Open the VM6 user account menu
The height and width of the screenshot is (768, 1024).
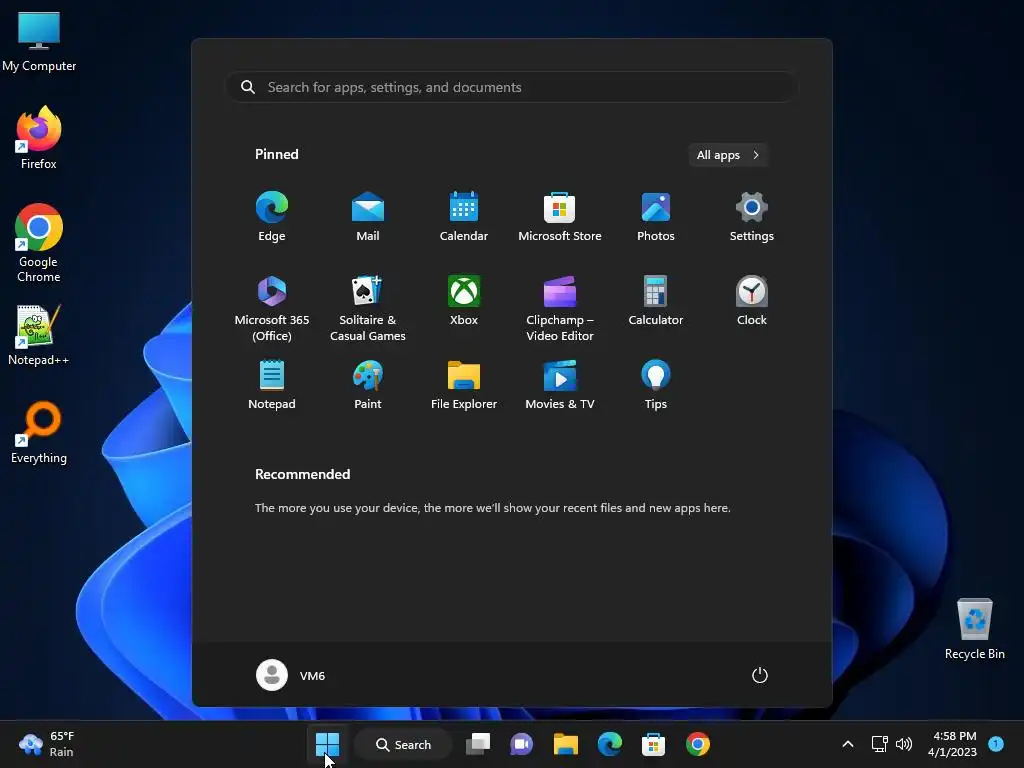pyautogui.click(x=291, y=675)
